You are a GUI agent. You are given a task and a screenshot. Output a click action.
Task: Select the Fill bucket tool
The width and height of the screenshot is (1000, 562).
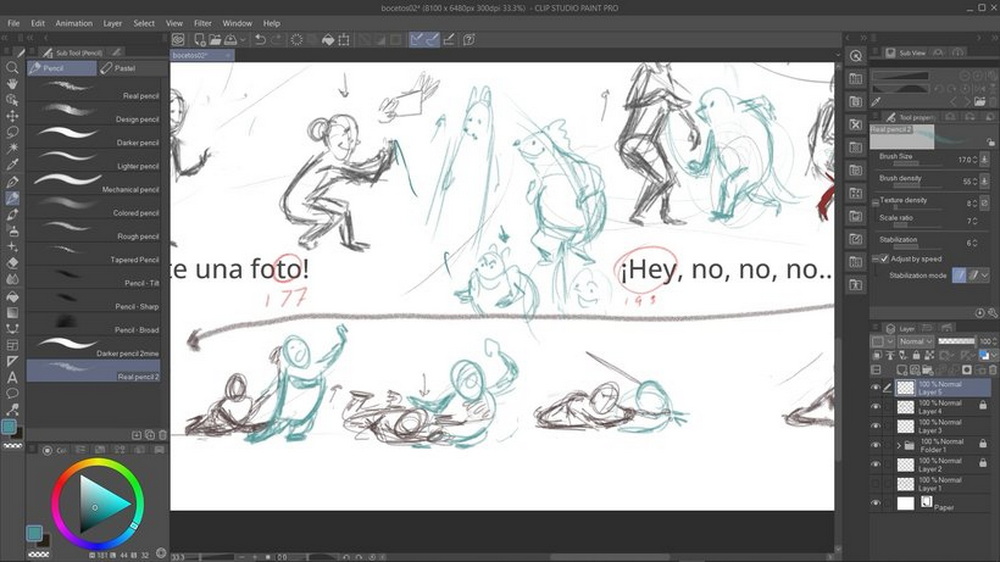[11, 296]
